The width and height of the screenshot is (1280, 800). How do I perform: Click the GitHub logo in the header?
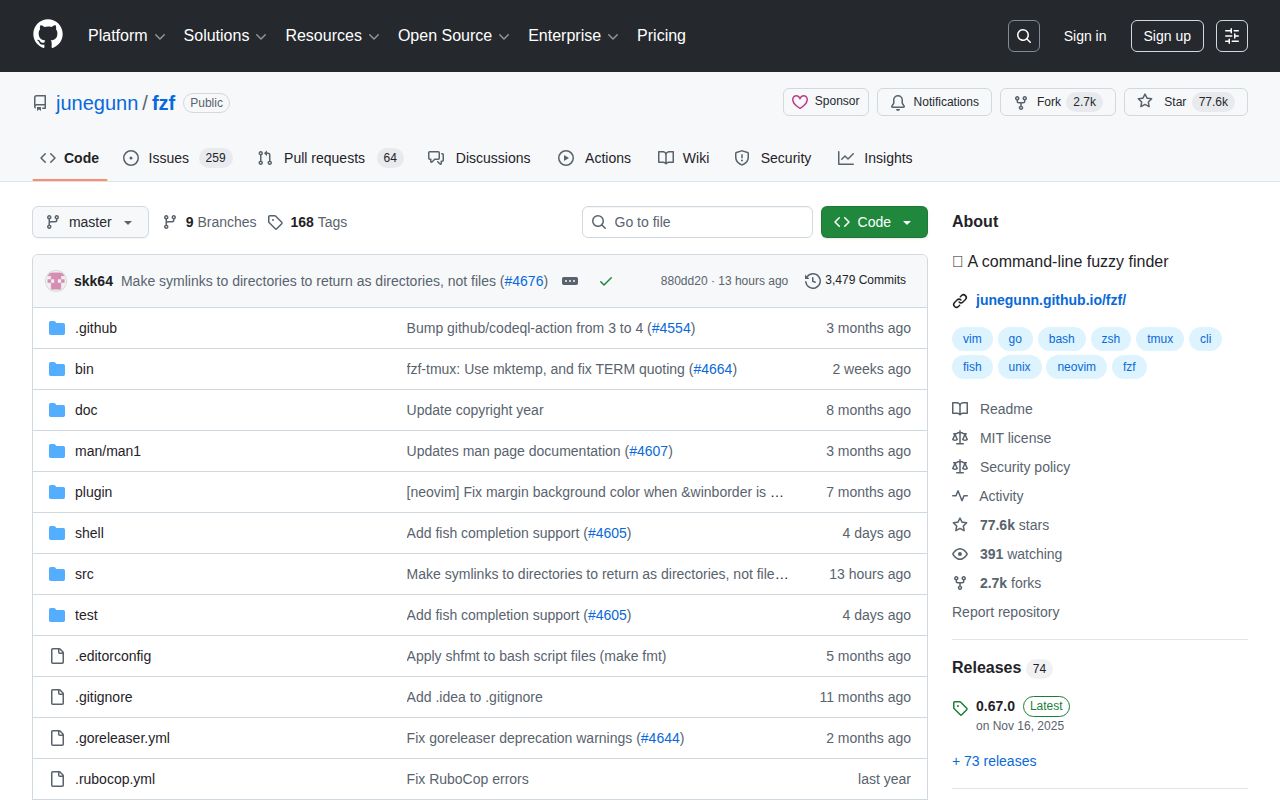[x=47, y=36]
